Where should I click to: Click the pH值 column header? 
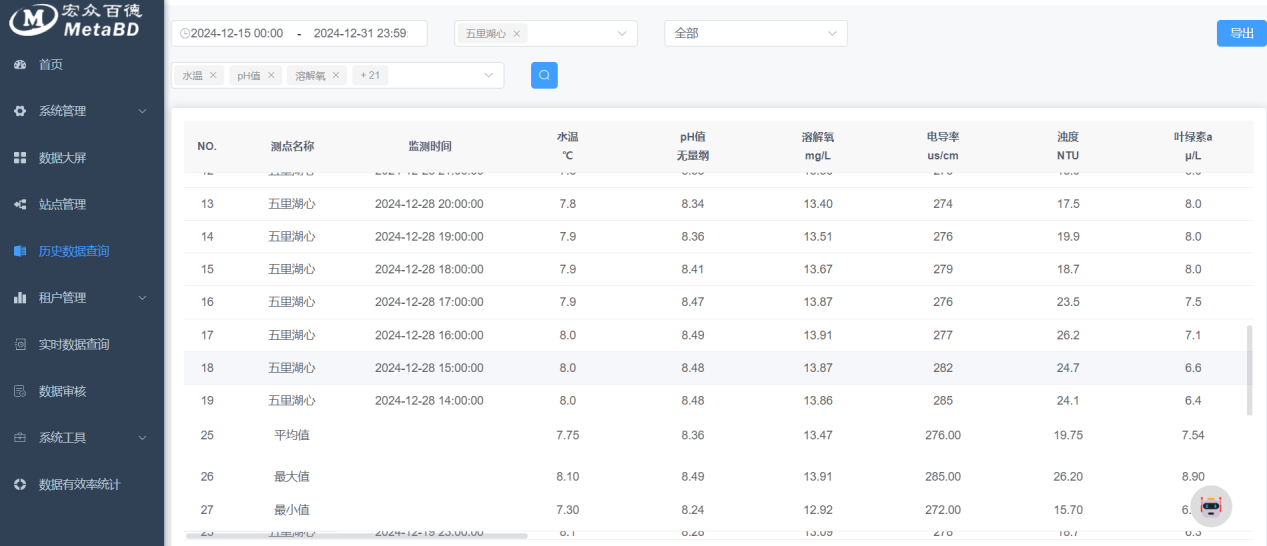(693, 146)
